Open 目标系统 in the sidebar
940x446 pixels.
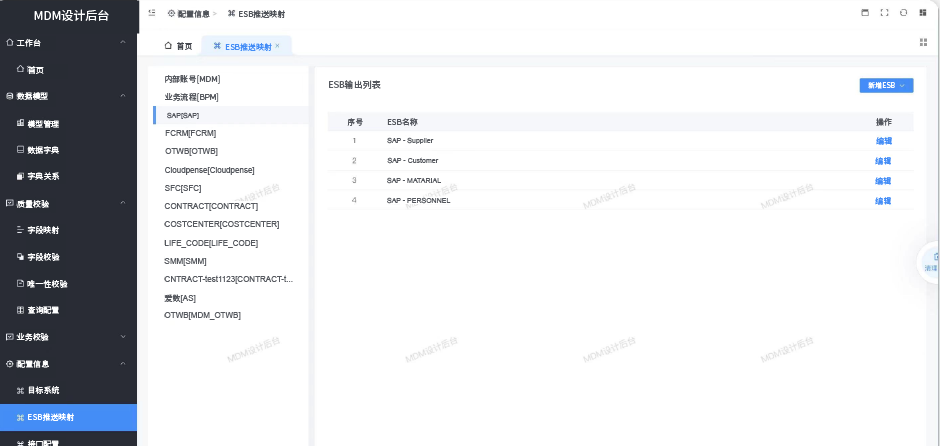pos(42,390)
